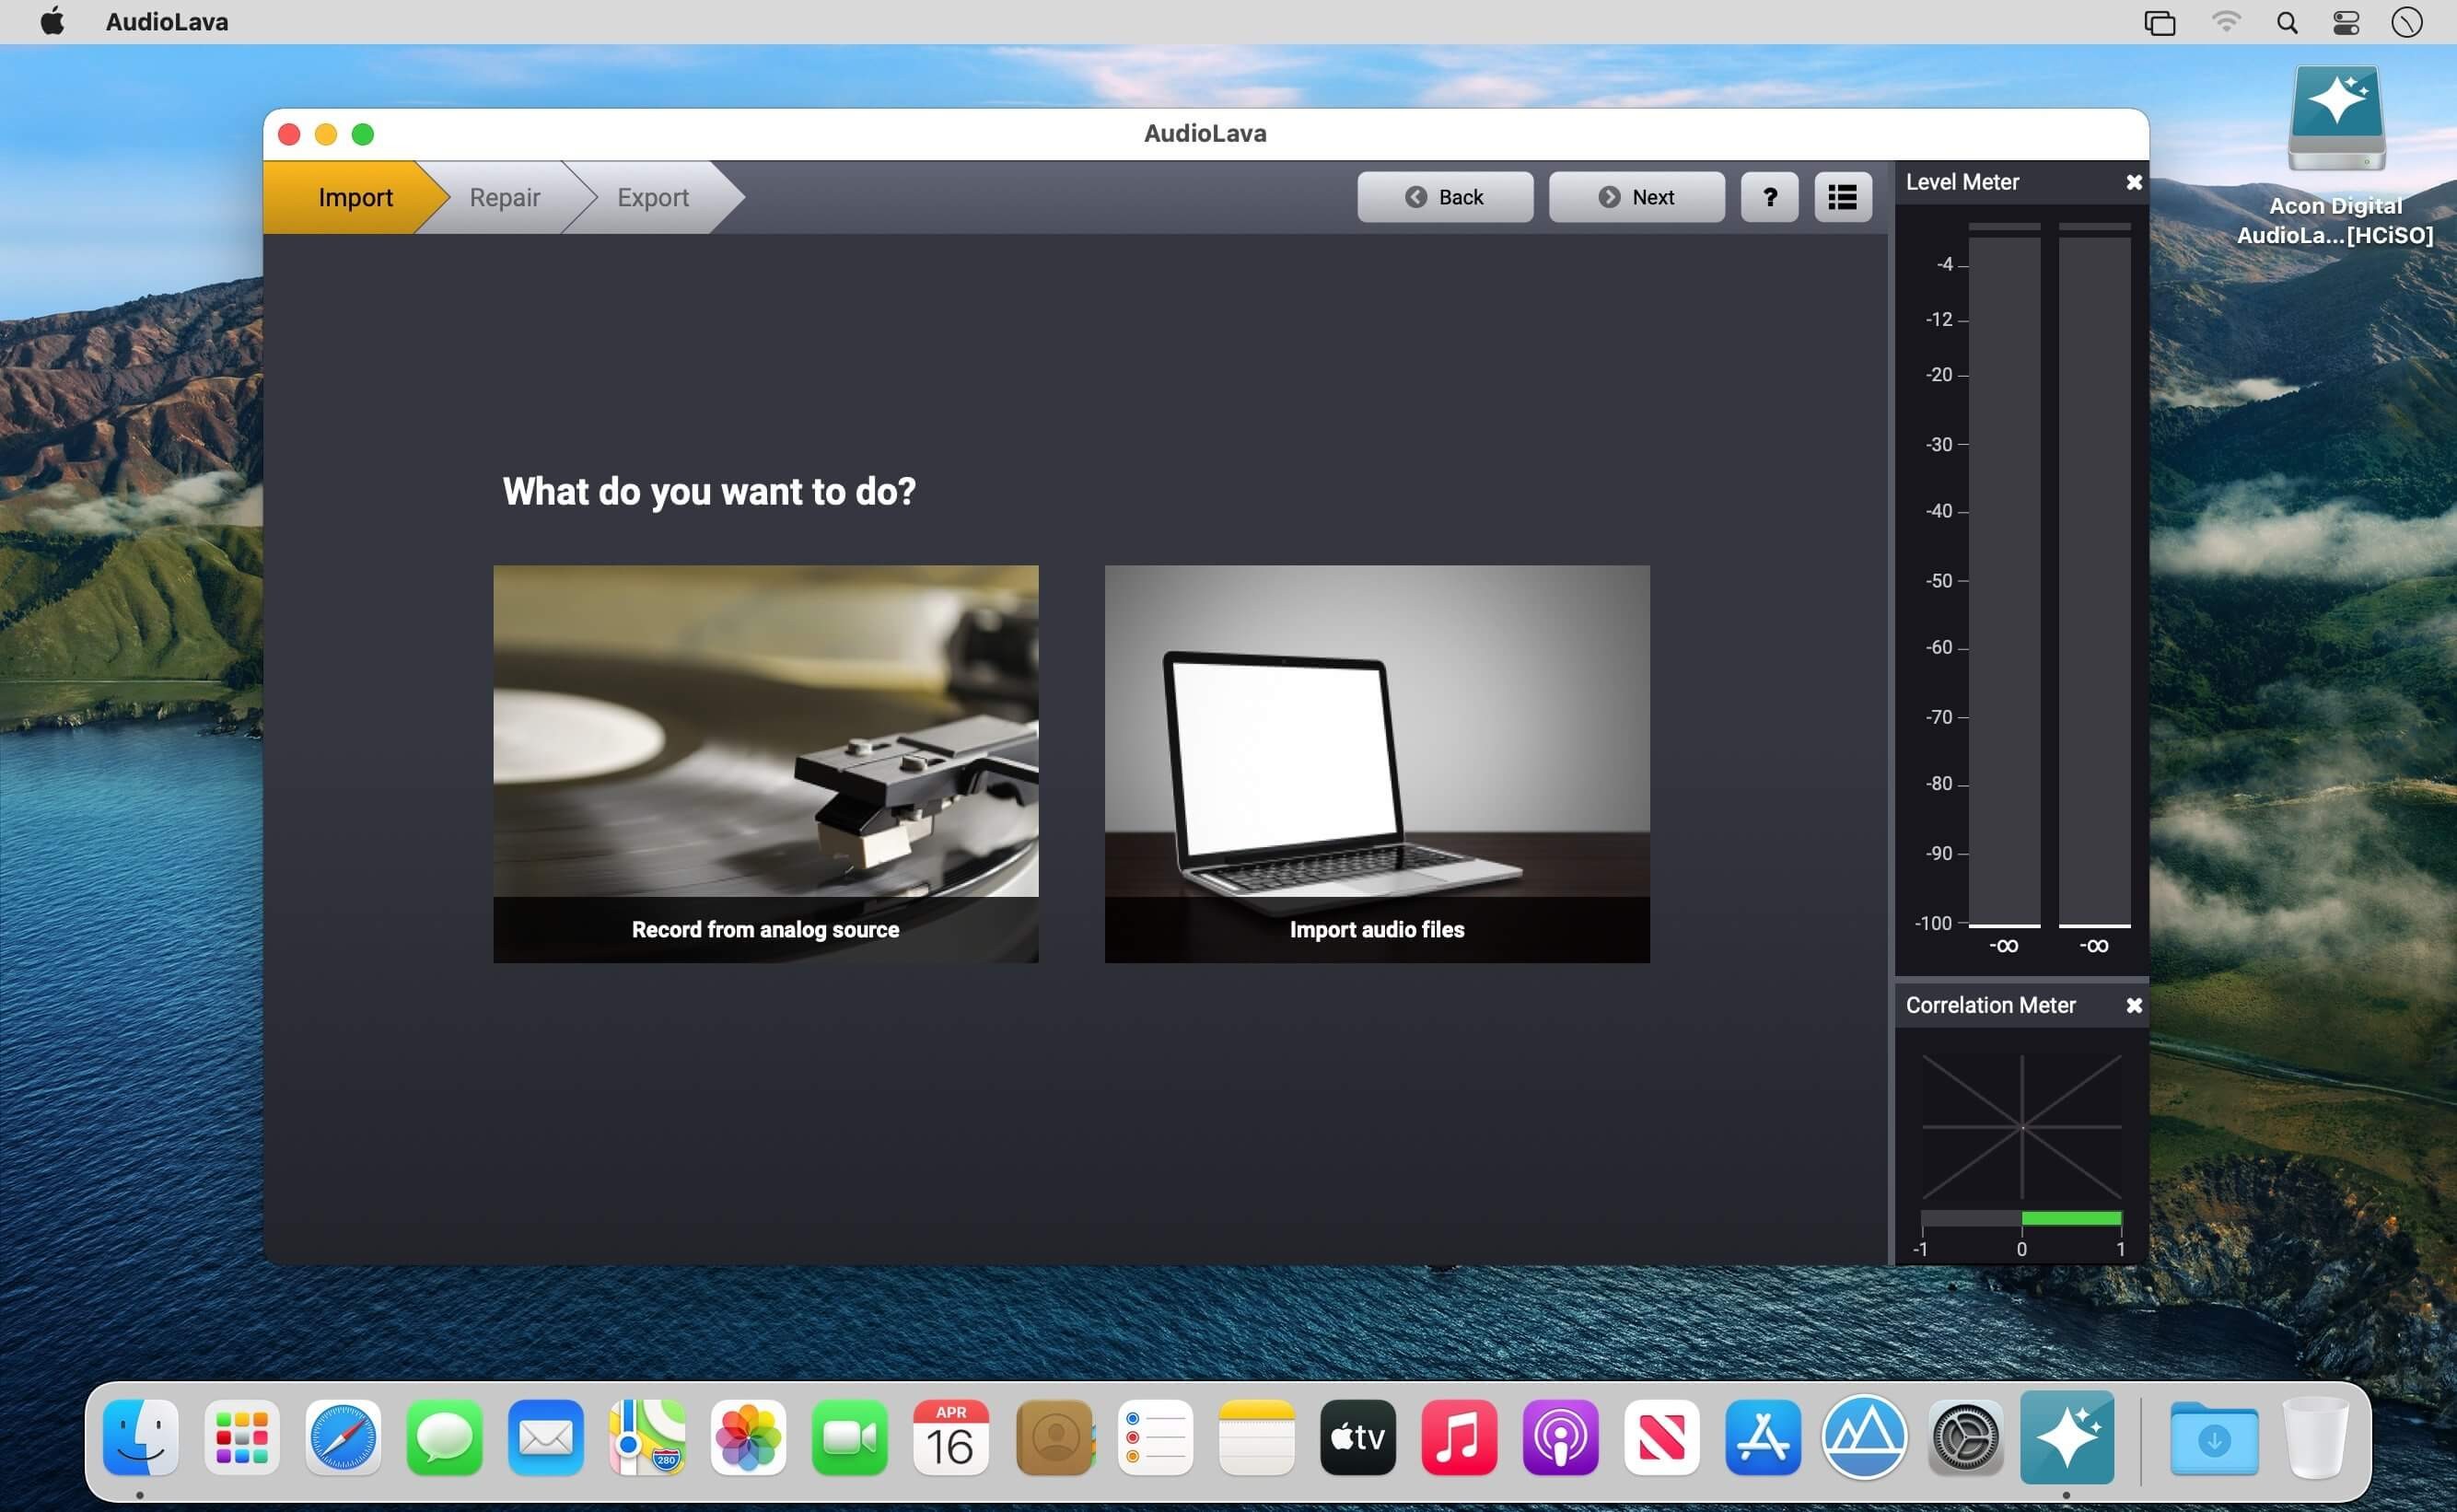Open the help with the question mark icon
The width and height of the screenshot is (2457, 1512).
(x=1768, y=197)
